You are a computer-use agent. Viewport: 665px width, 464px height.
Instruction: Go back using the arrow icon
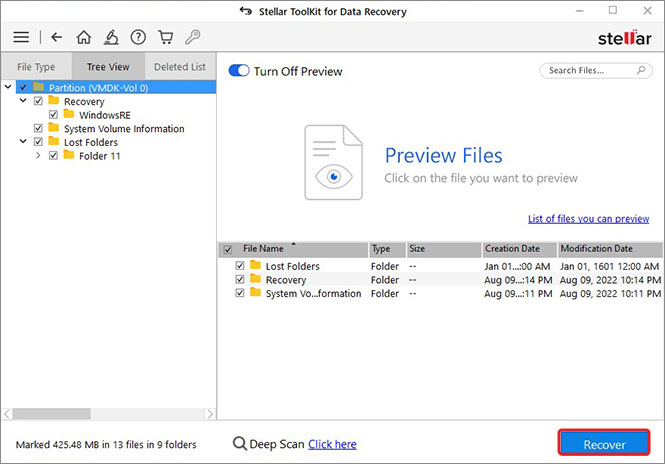pos(56,37)
